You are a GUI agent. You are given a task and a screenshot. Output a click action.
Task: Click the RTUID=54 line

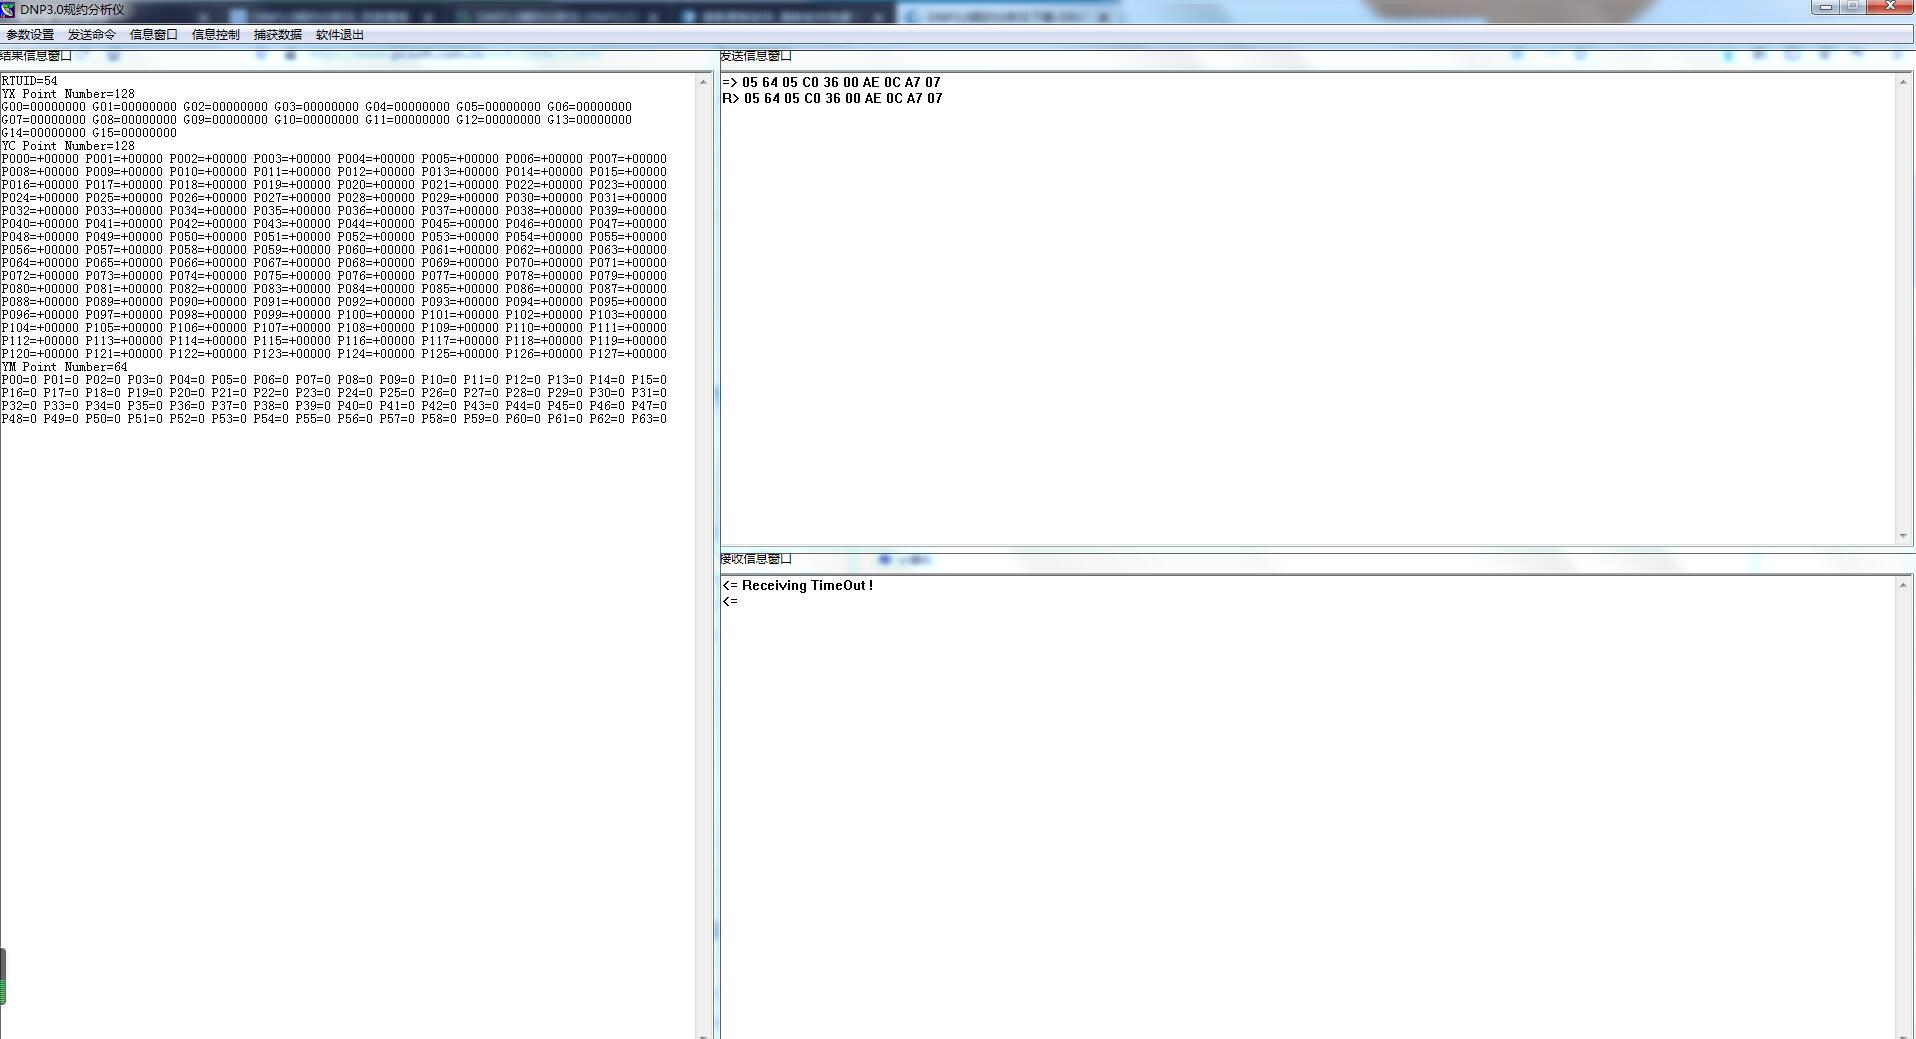[x=30, y=81]
